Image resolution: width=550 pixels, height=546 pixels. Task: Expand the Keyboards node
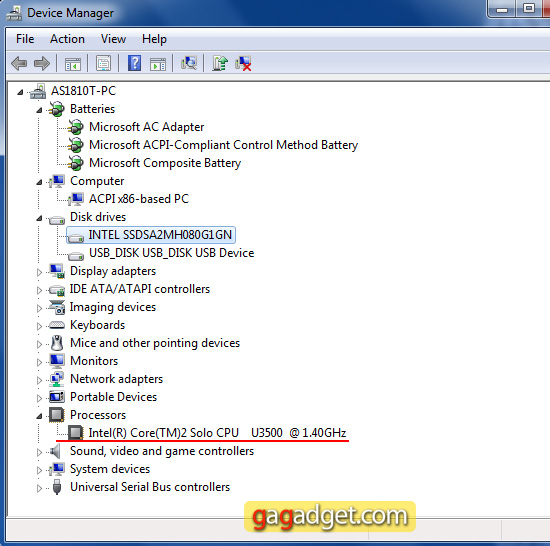(x=39, y=326)
